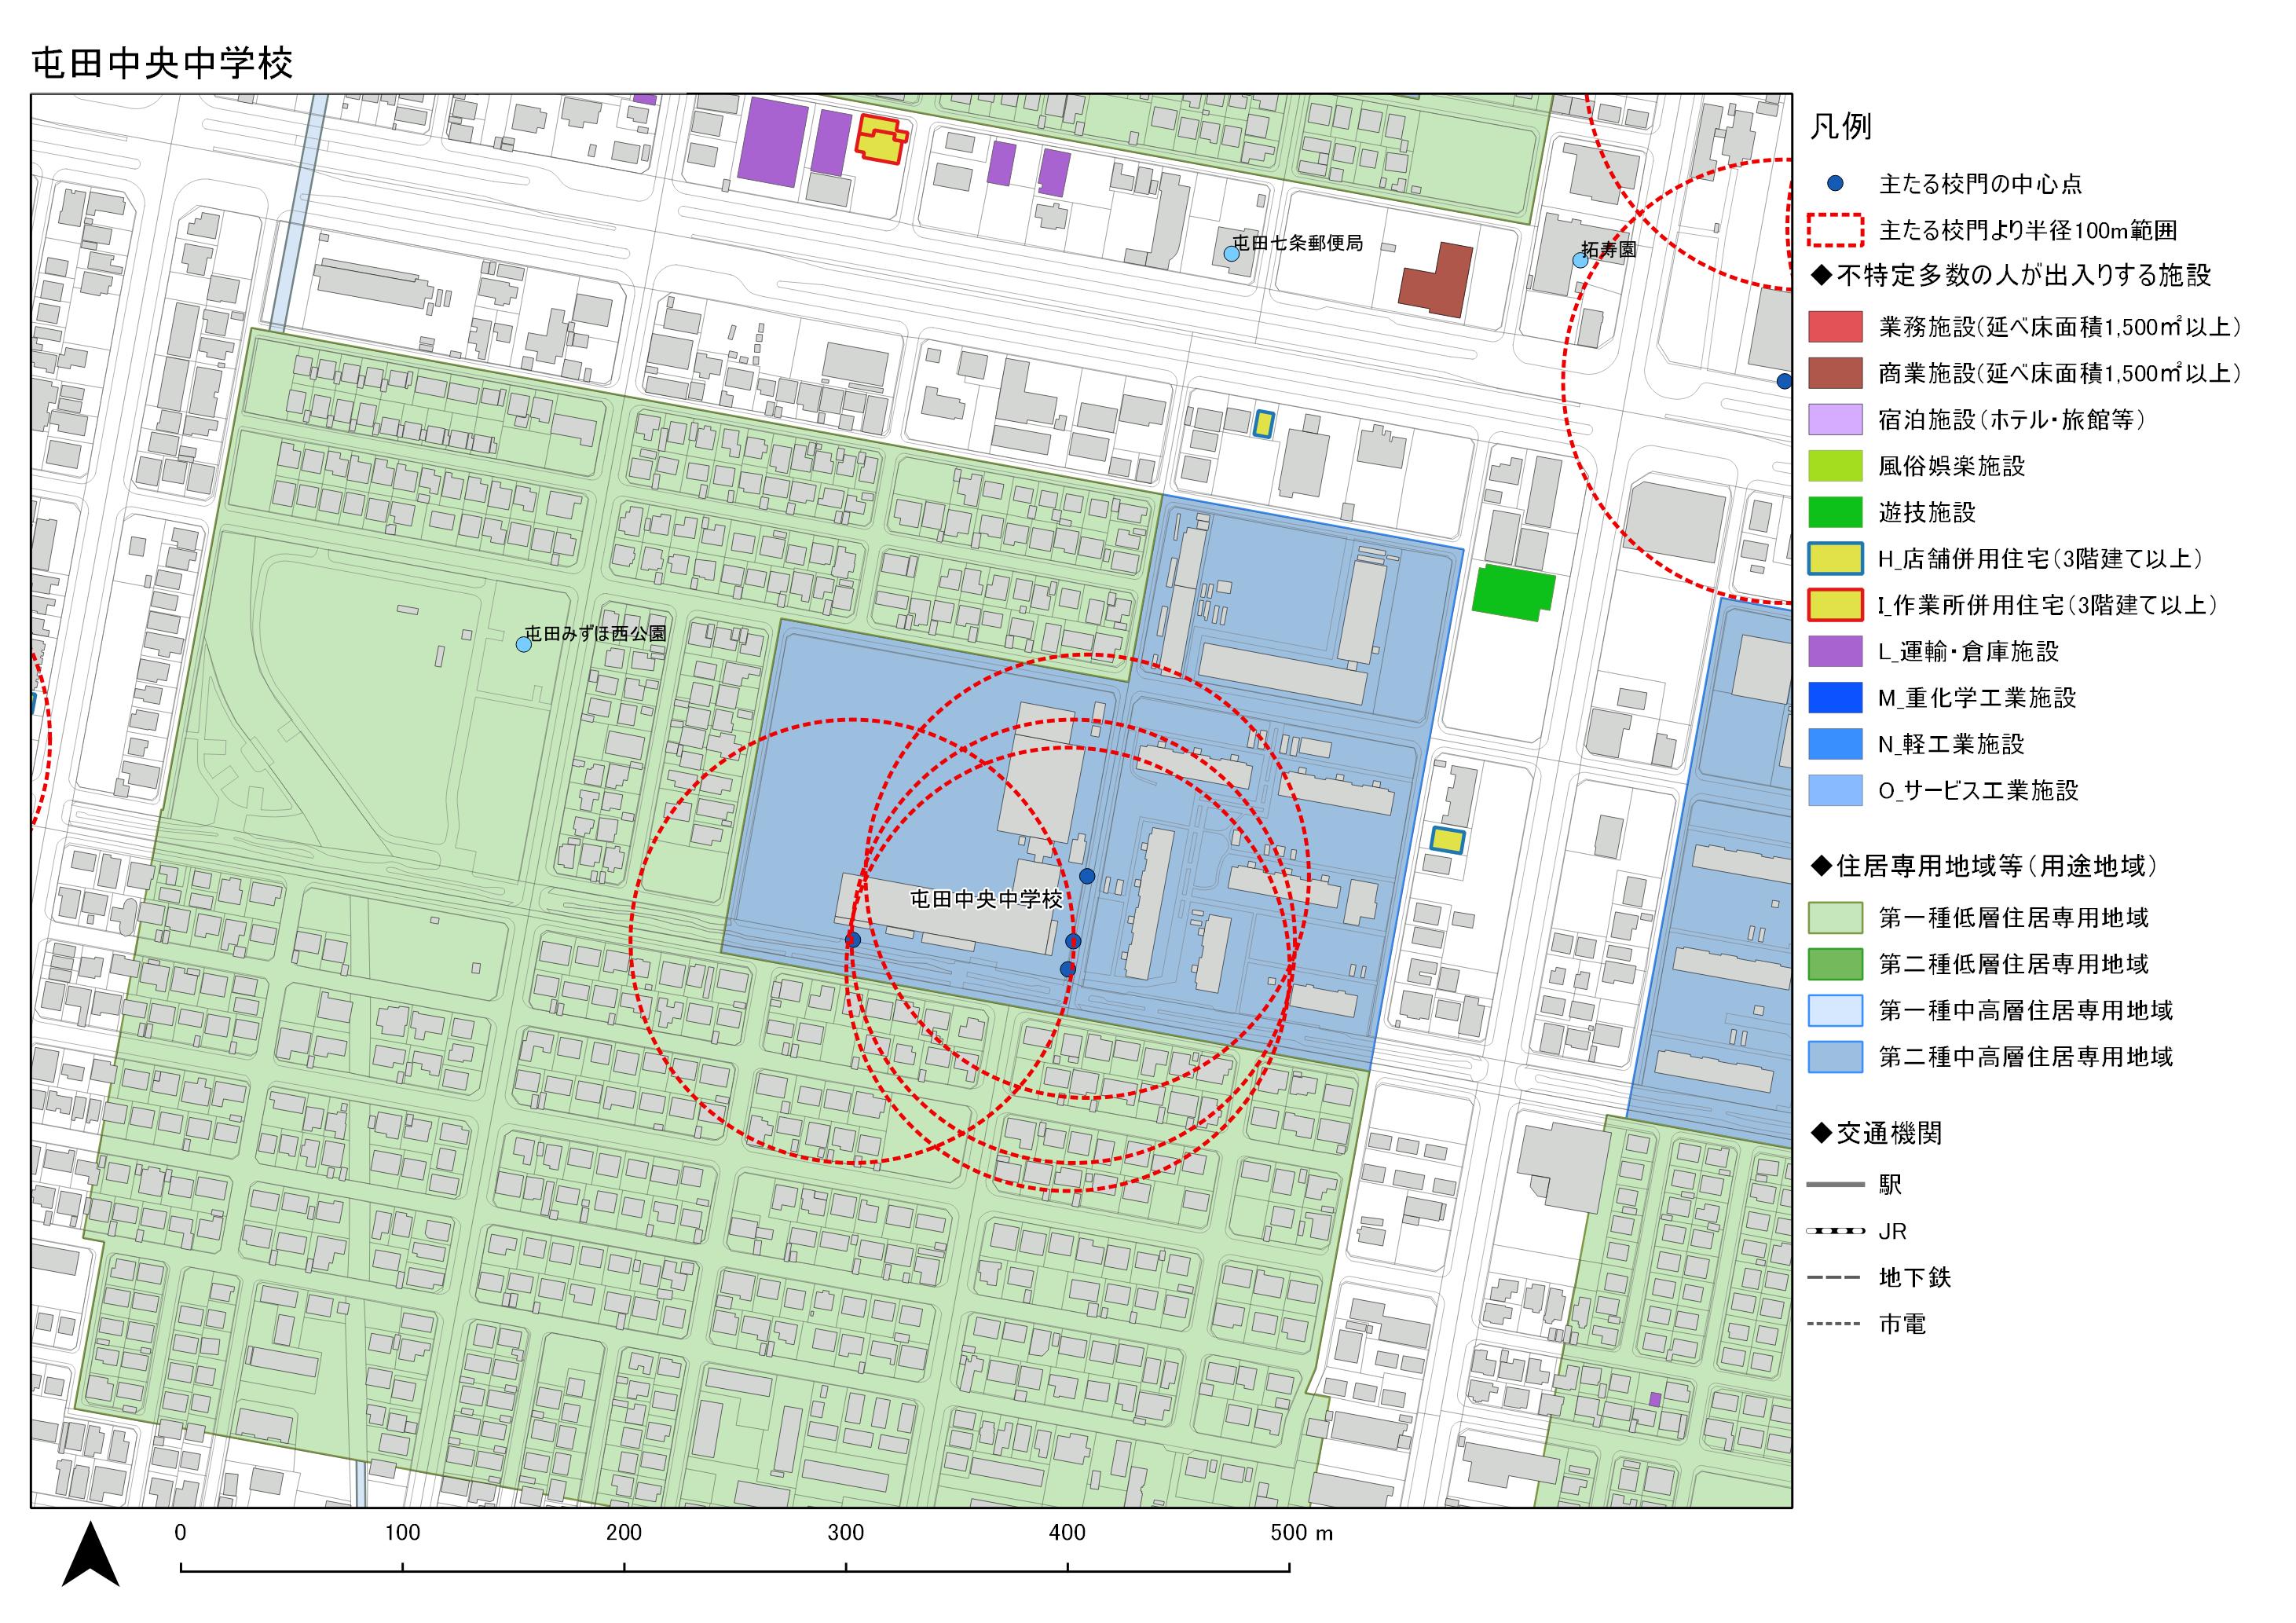Viewport: 2296px width, 1623px height.
Task: Click the 第一種低層住居専用地域 swatch
Action: [x=1835, y=917]
